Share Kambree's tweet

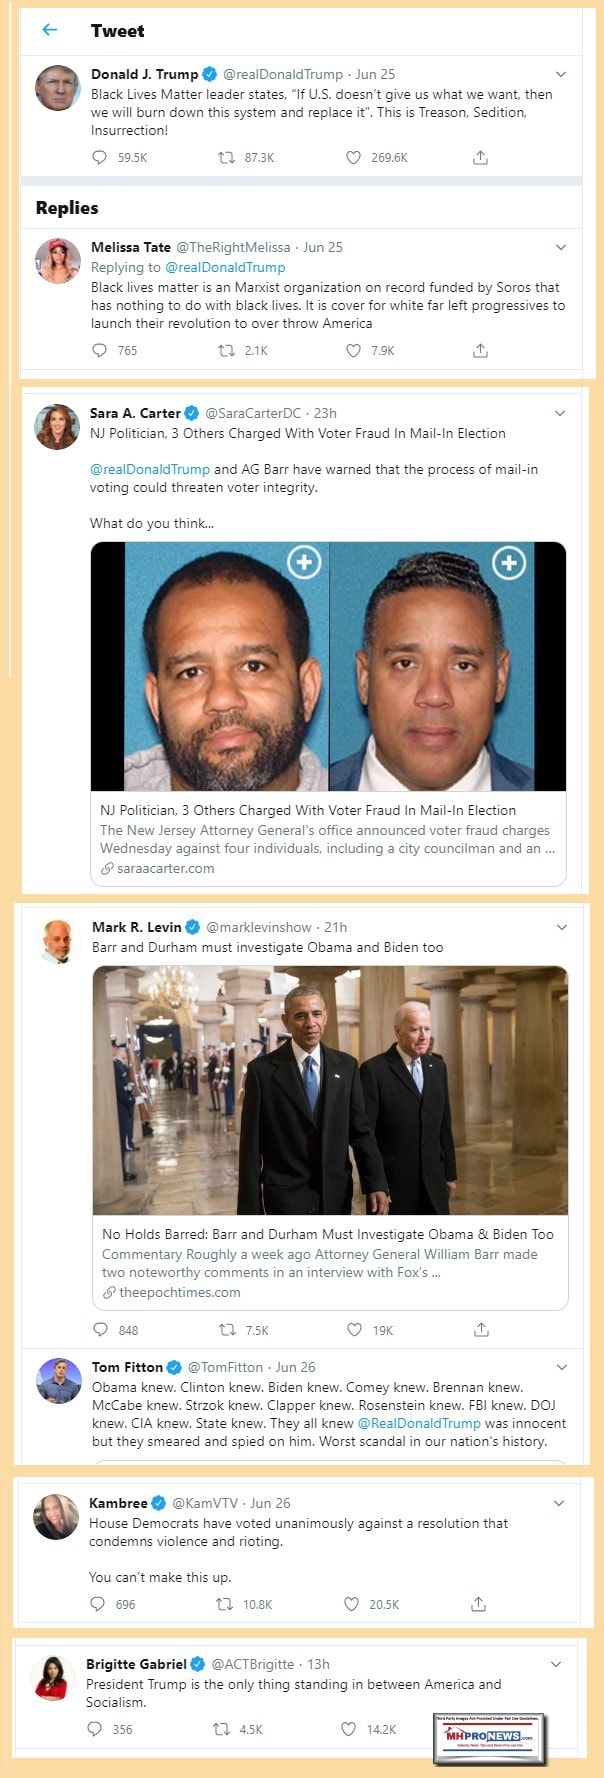[479, 1604]
